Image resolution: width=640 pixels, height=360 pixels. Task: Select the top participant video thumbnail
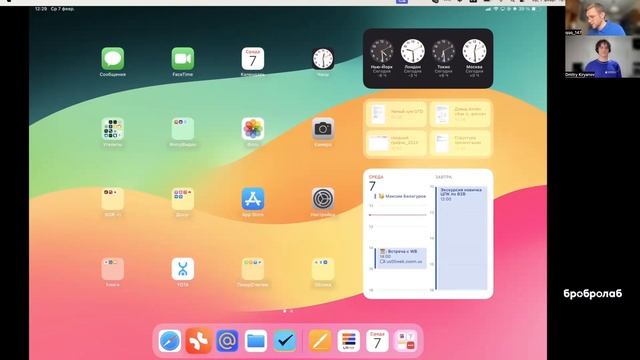(602, 18)
